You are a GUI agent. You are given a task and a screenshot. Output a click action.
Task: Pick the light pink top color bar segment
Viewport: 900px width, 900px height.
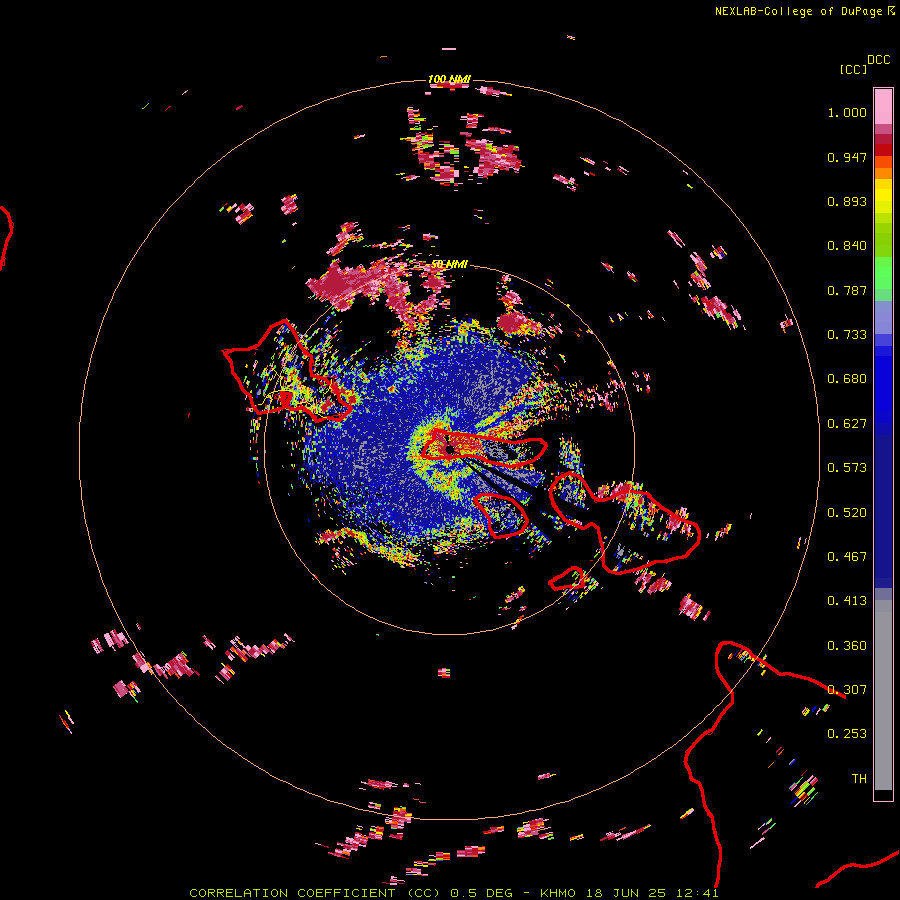[x=883, y=106]
